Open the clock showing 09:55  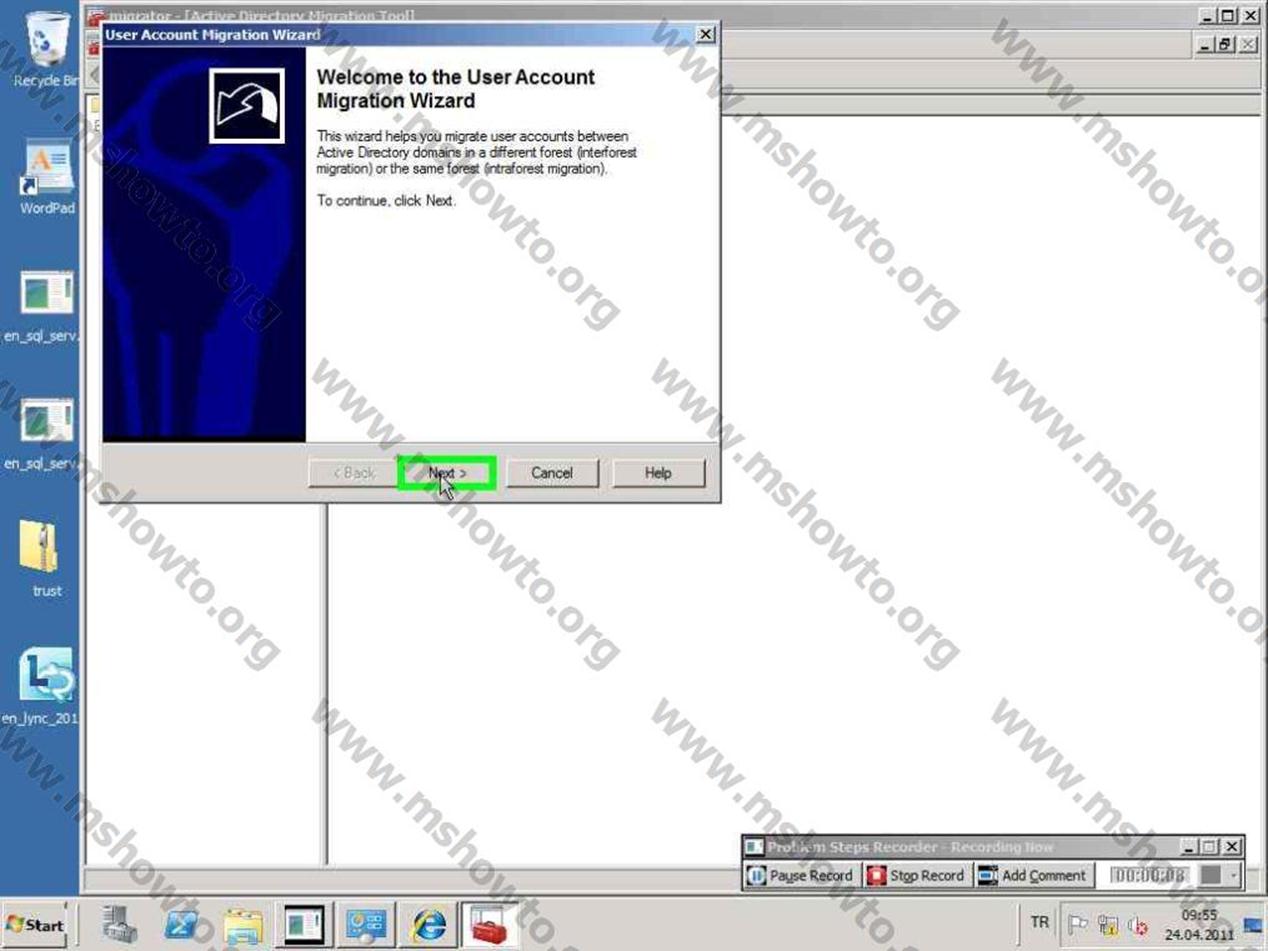(1198, 925)
